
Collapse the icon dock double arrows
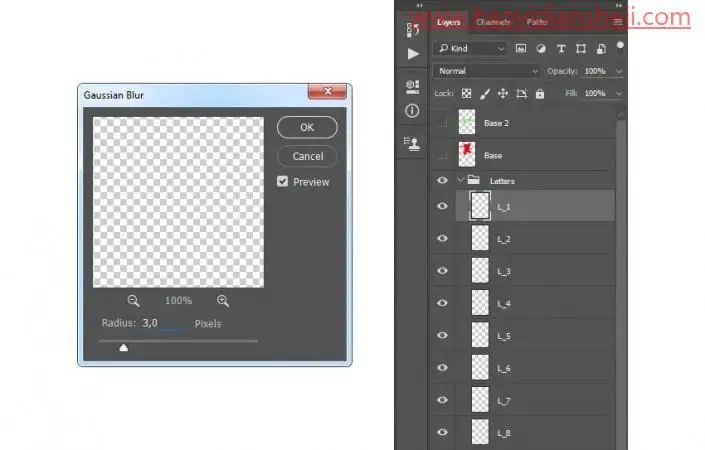[x=419, y=5]
